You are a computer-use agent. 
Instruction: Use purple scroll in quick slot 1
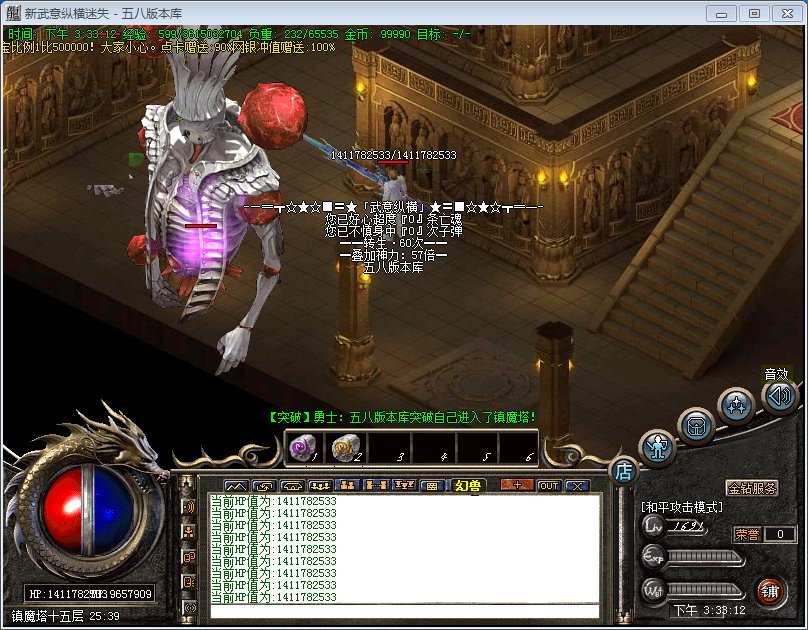(304, 449)
